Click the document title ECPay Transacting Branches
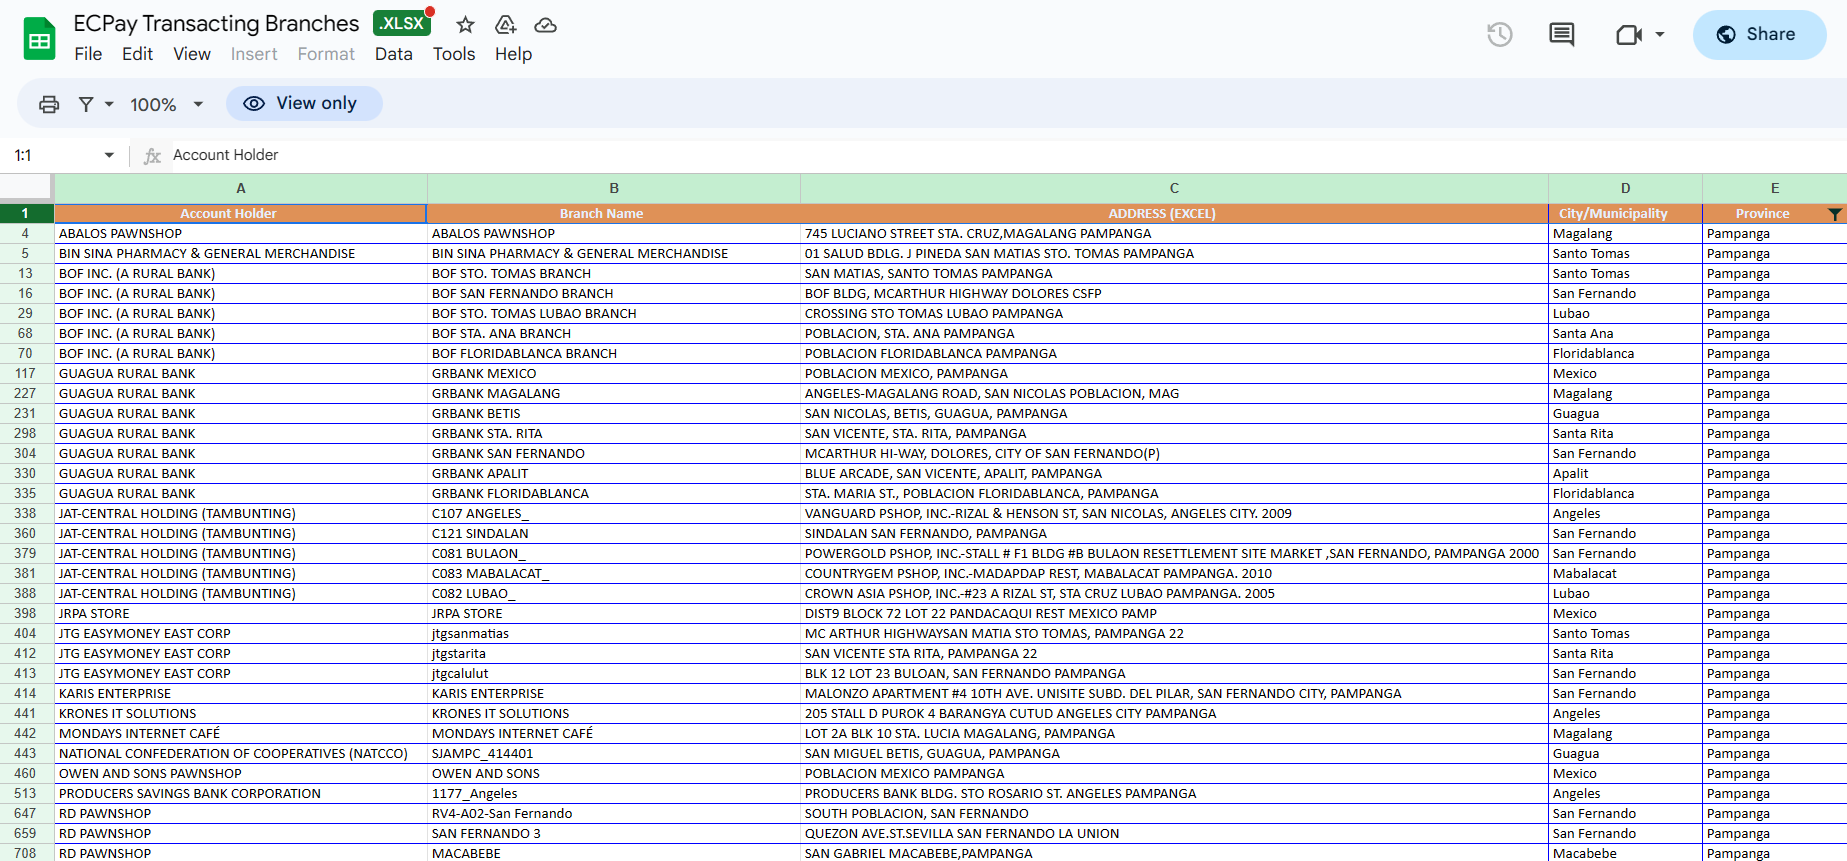This screenshot has height=861, width=1847. pyautogui.click(x=216, y=23)
